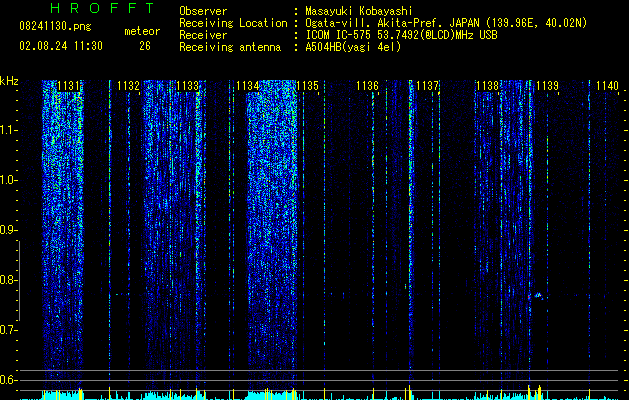Image resolution: width=629 pixels, height=400 pixels.
Task: Click the HROFFT title text
Action: click(103, 8)
